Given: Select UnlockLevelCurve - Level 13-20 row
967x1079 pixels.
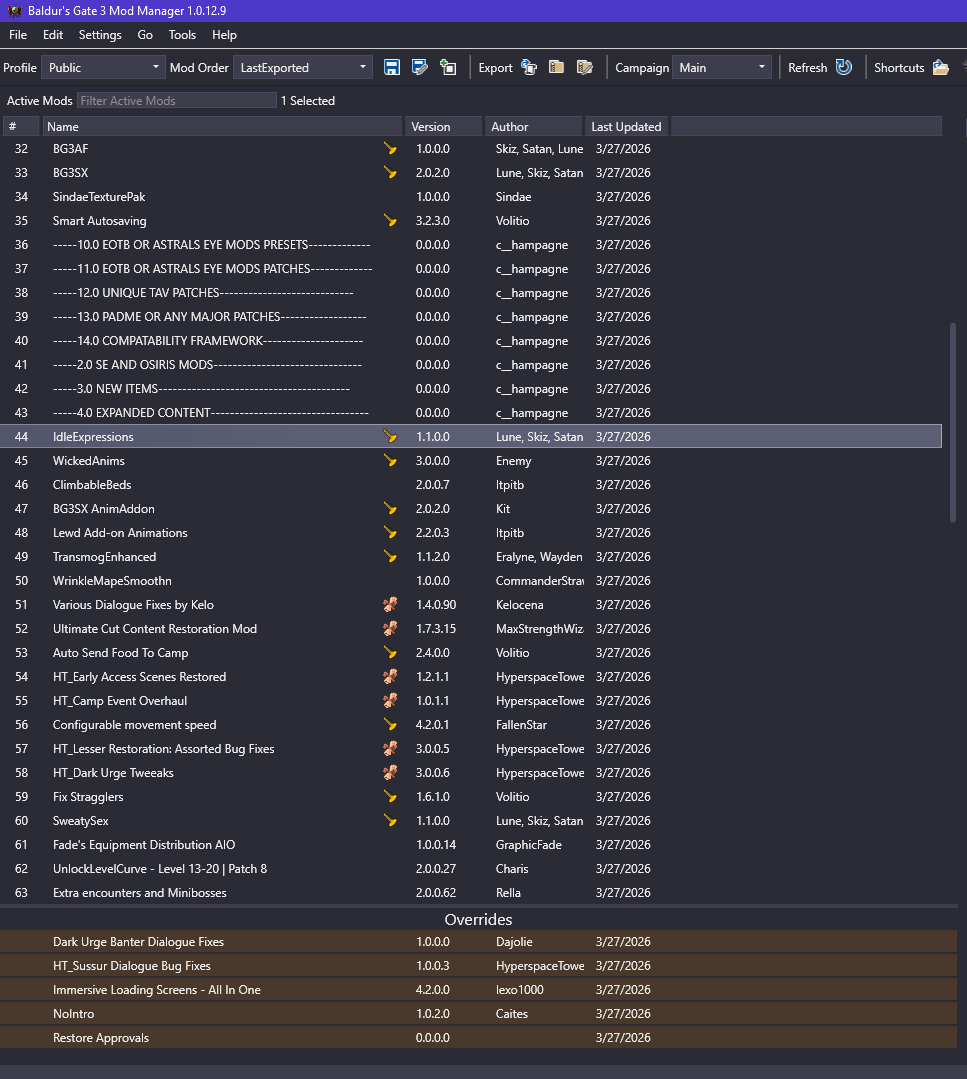Looking at the screenshot, I should pyautogui.click(x=471, y=869).
